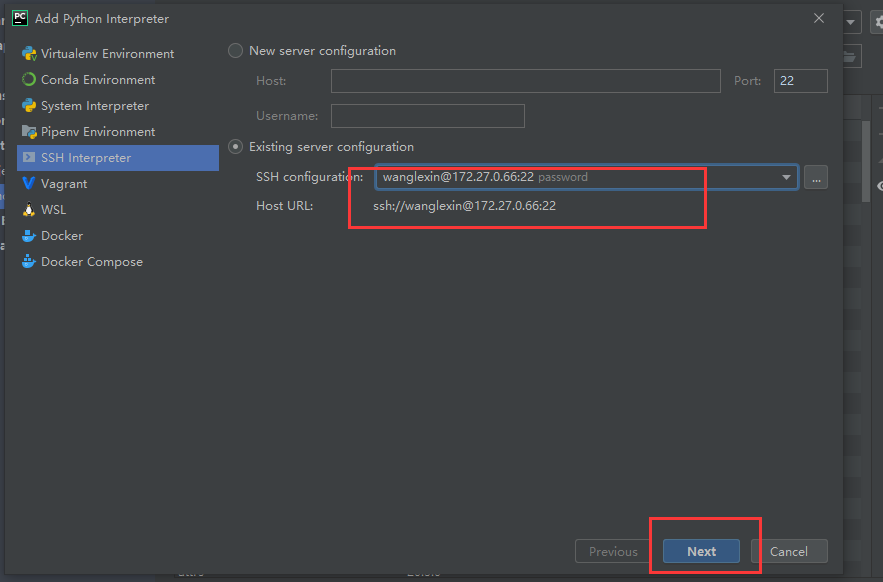883x582 pixels.
Task: Click the Cancel button
Action: (789, 551)
